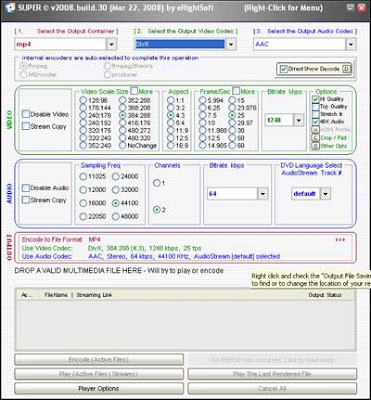The width and height of the screenshot is (371, 400).
Task: Click the Output Video Codec DivX field
Action: click(180, 44)
